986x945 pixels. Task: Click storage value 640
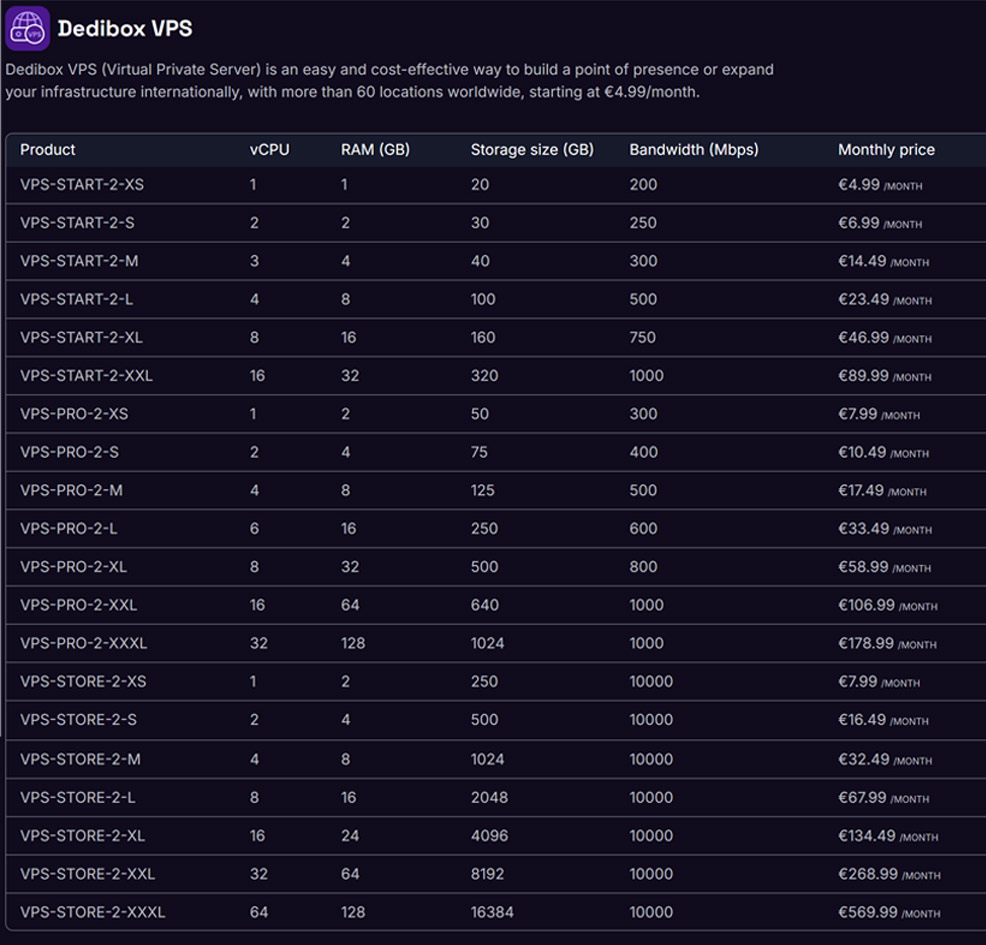coord(485,605)
